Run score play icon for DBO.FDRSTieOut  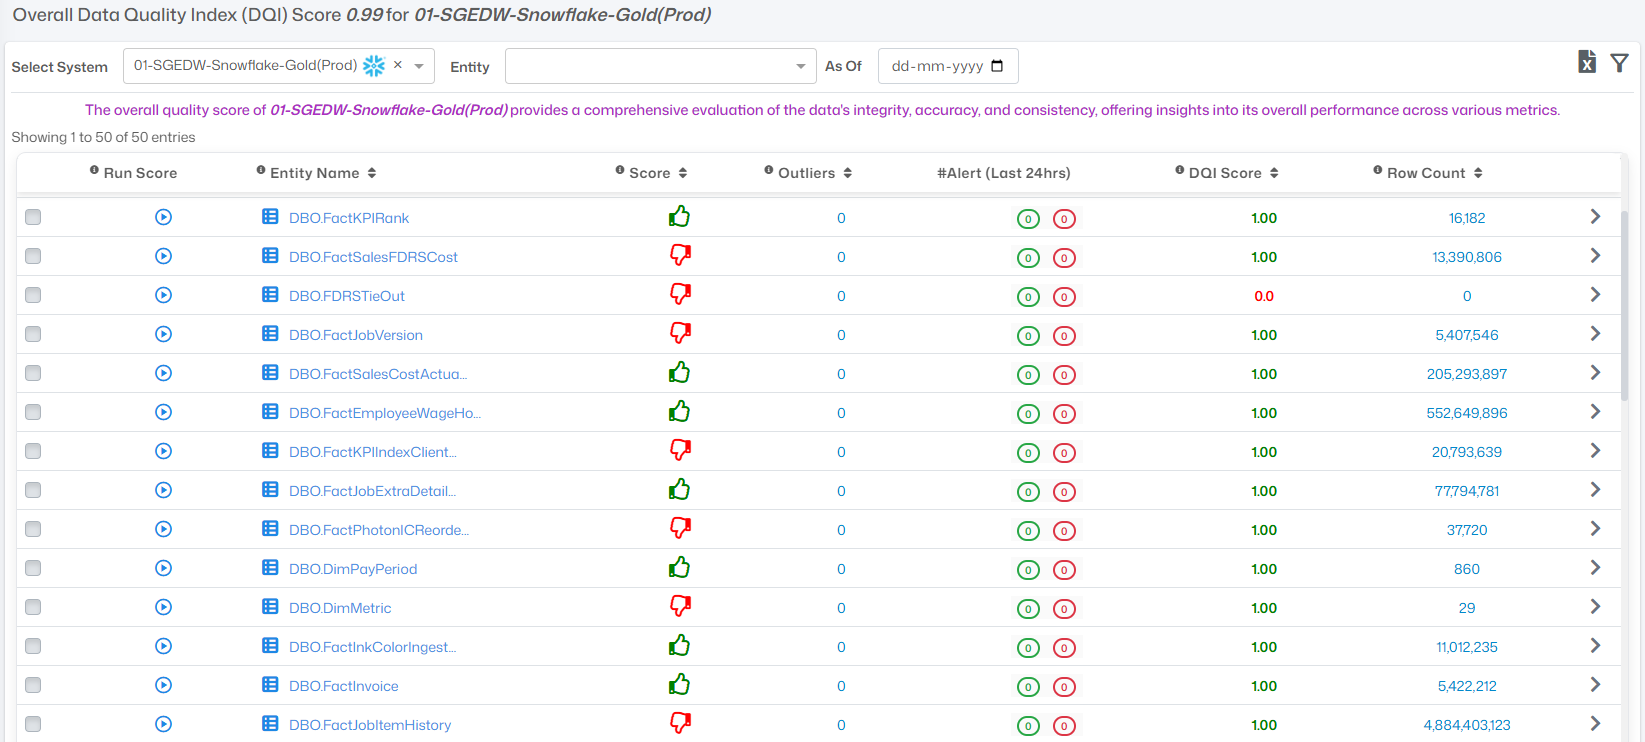pyautogui.click(x=164, y=295)
